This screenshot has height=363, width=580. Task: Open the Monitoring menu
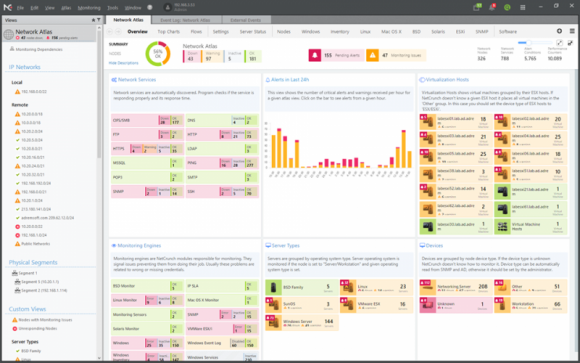89,7
